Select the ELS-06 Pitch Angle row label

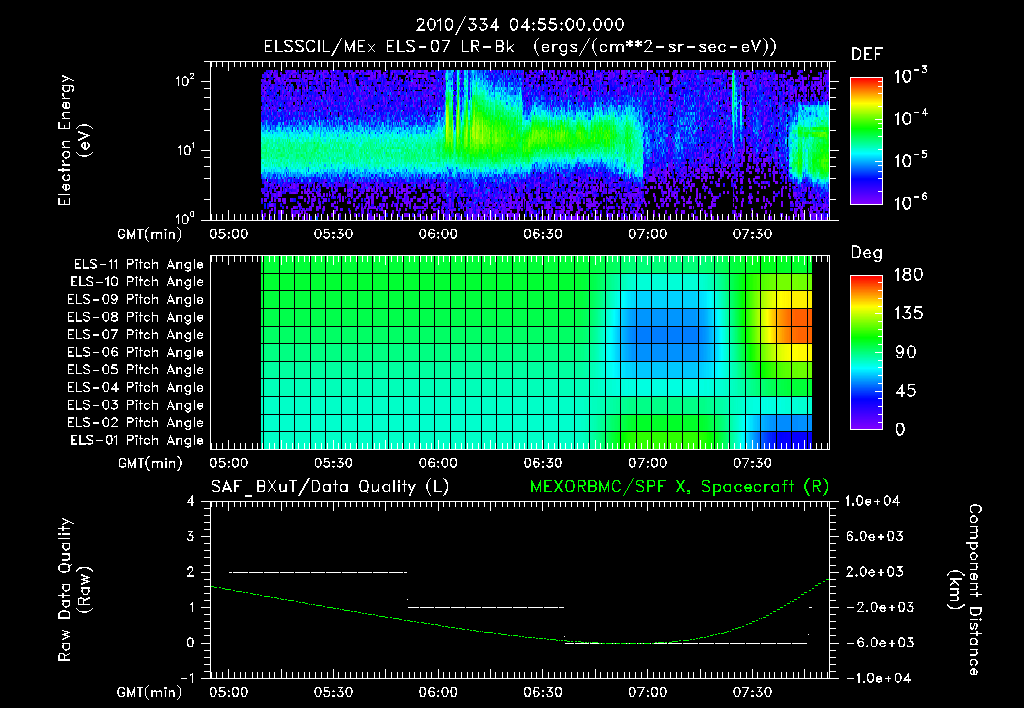136,353
